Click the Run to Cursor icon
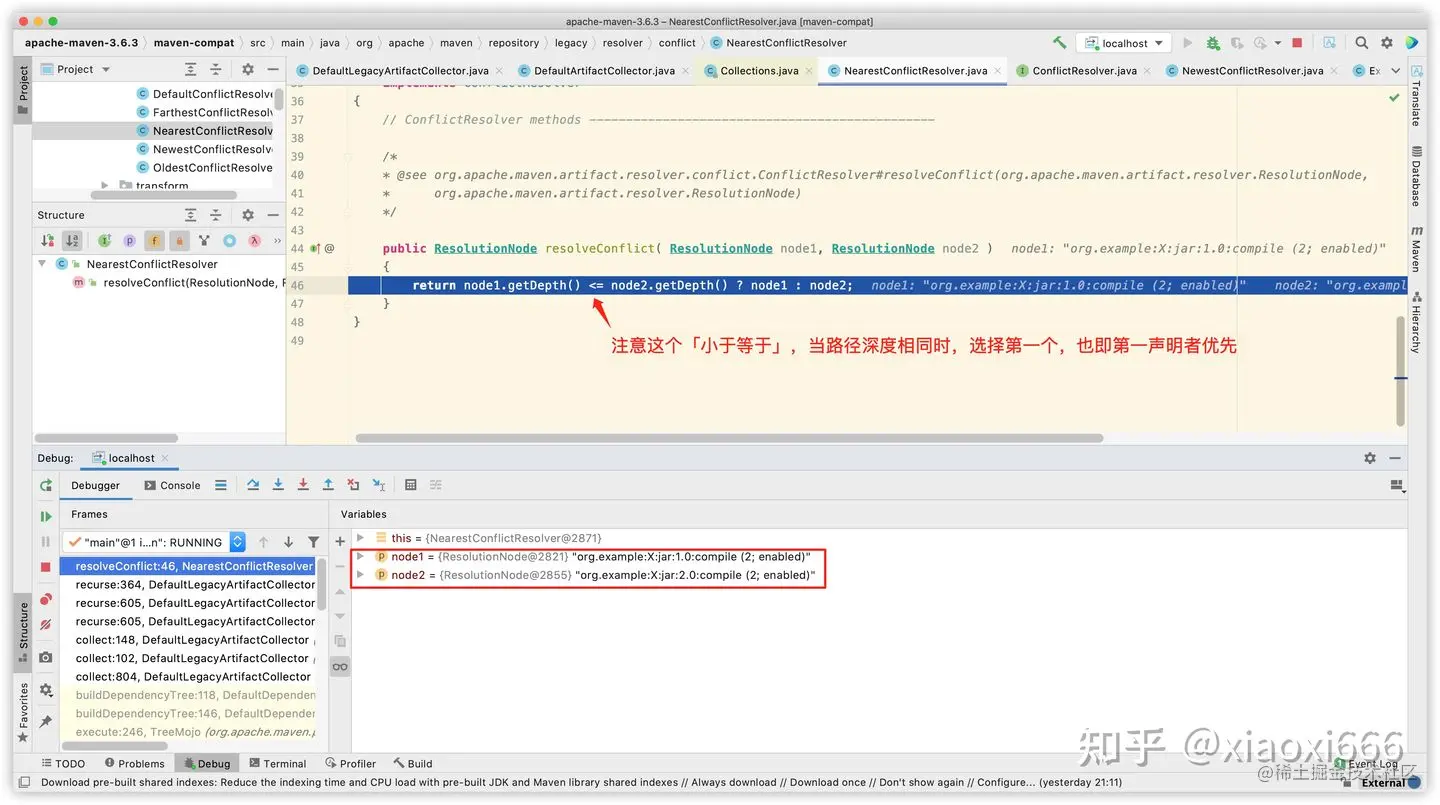The image size is (1440, 805). [379, 485]
